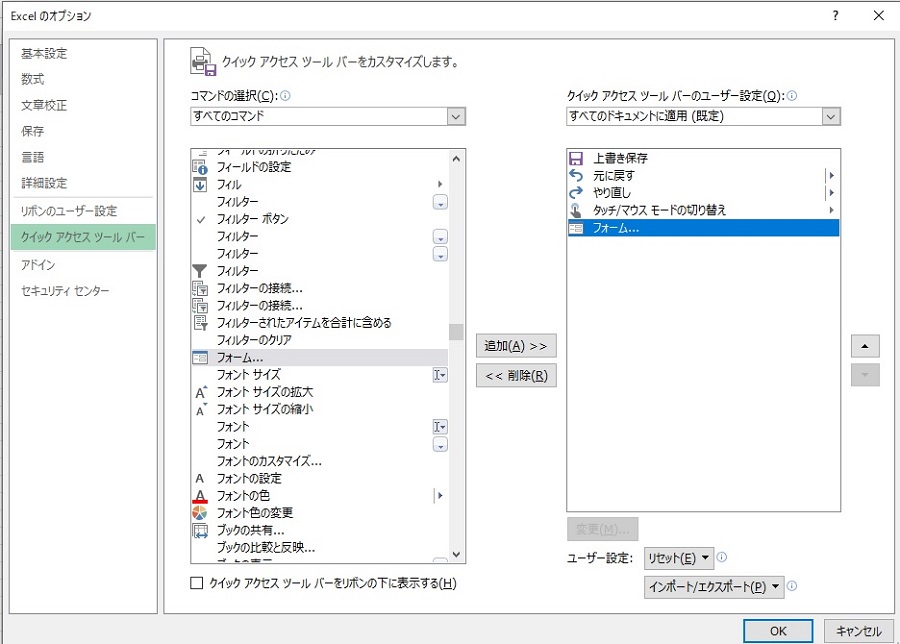Select the ブックの共有... command icon
This screenshot has width=900, height=644.
pos(200,530)
